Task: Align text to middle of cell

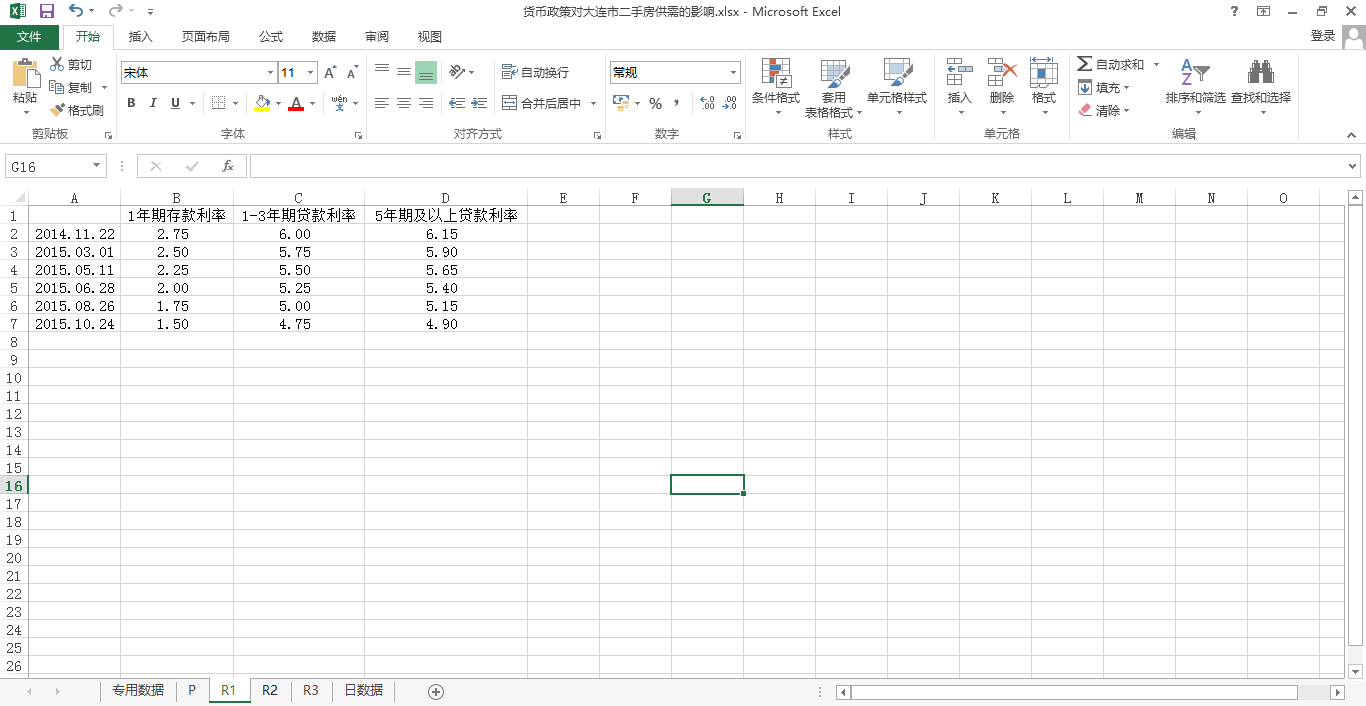Action: (404, 72)
